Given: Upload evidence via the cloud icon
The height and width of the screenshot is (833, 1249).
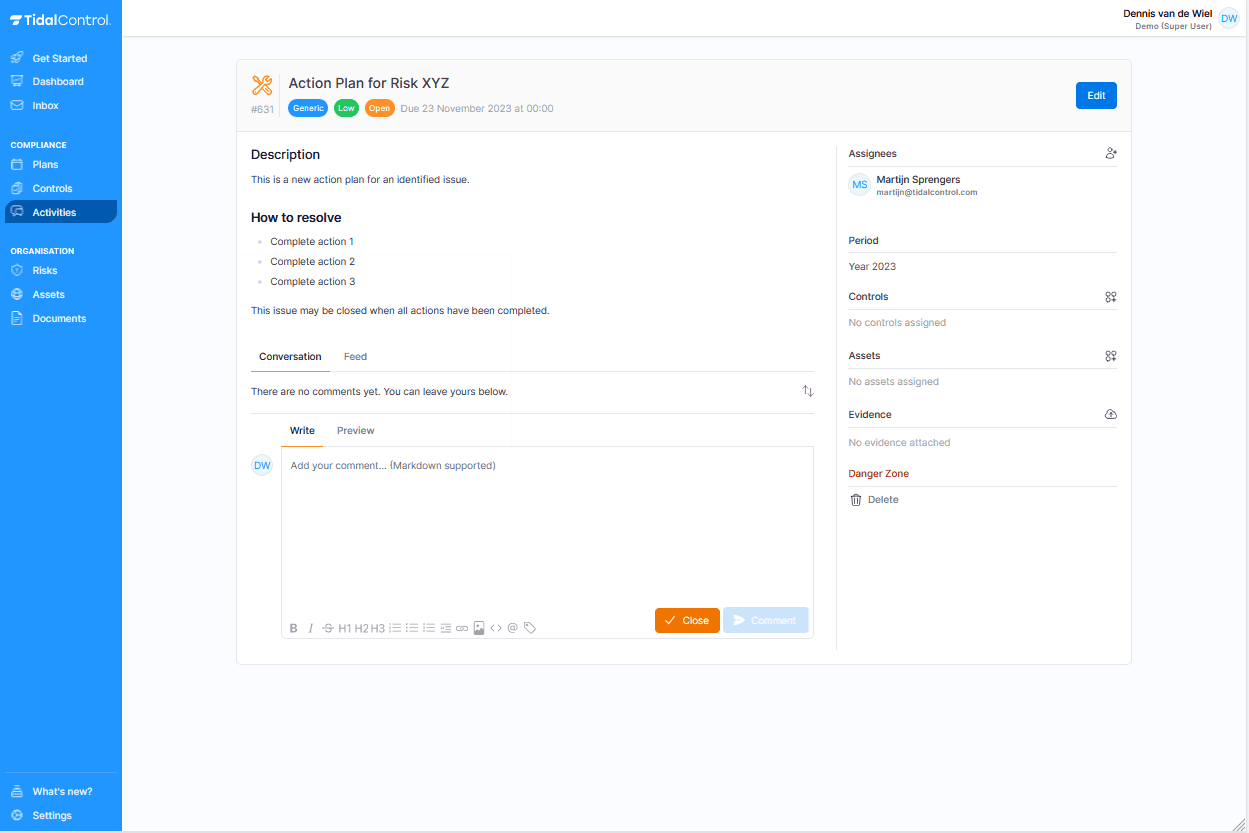Looking at the screenshot, I should [x=1110, y=414].
